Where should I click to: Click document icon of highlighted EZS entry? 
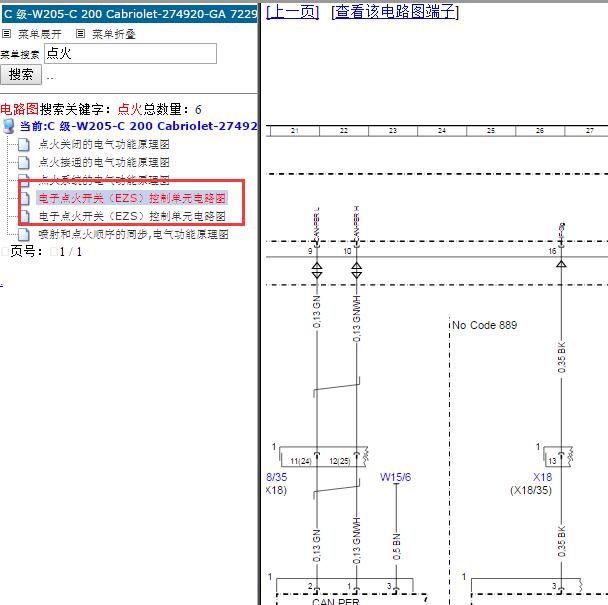[x=24, y=198]
